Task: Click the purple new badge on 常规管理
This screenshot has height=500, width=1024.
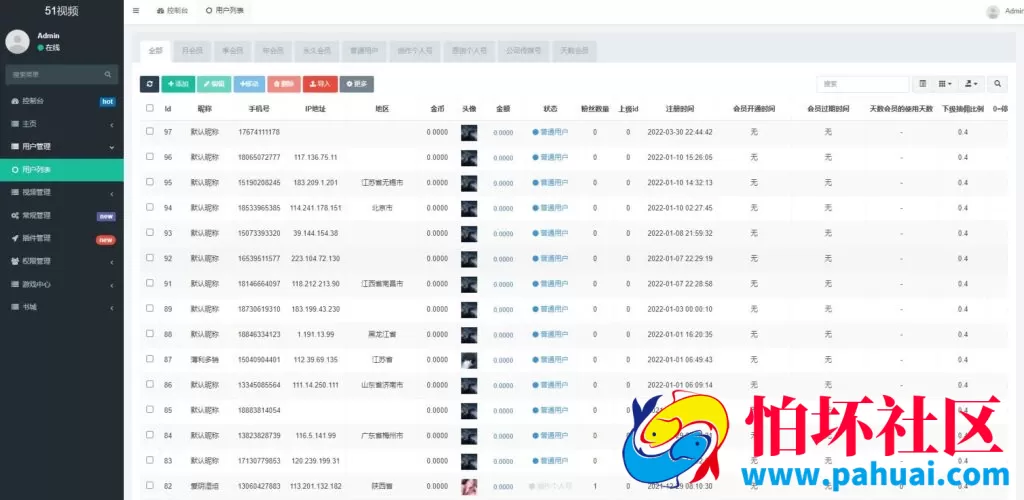Action: pos(106,216)
